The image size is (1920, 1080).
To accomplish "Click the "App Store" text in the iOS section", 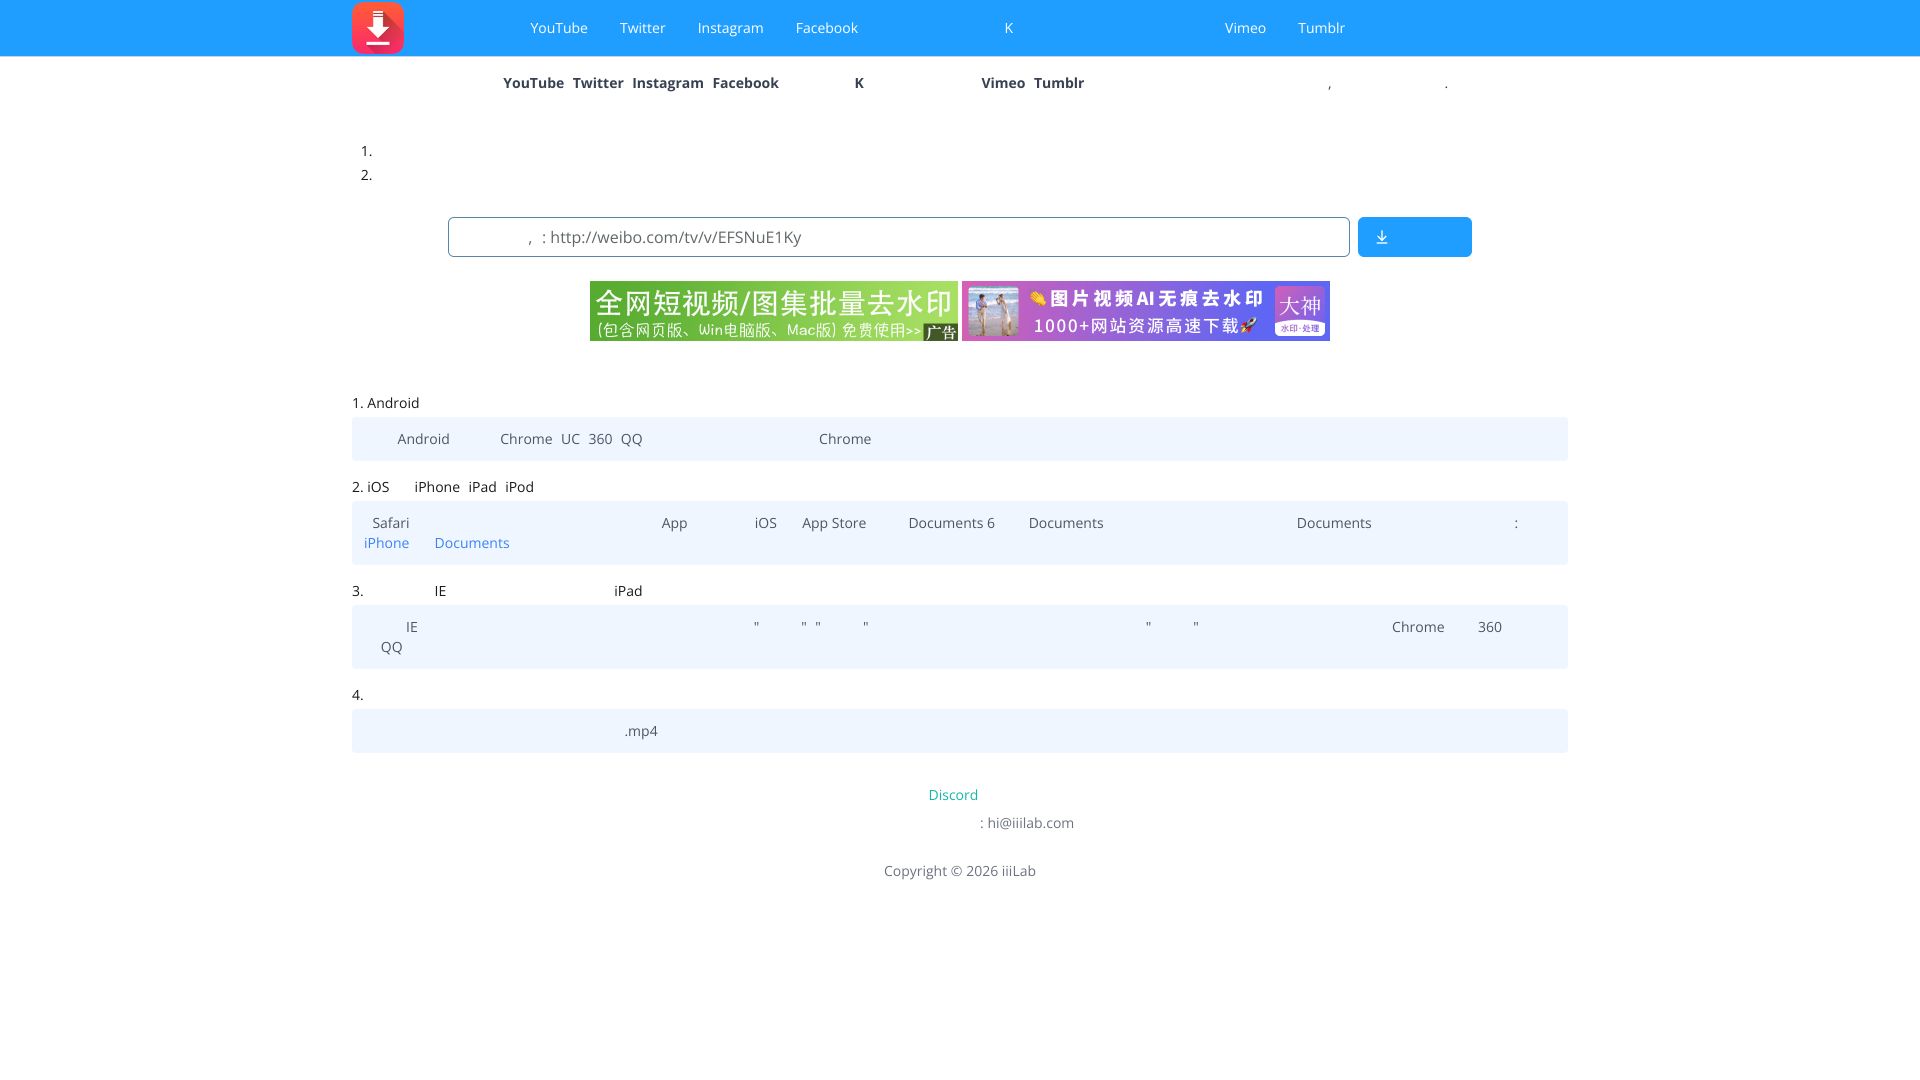I will [834, 523].
